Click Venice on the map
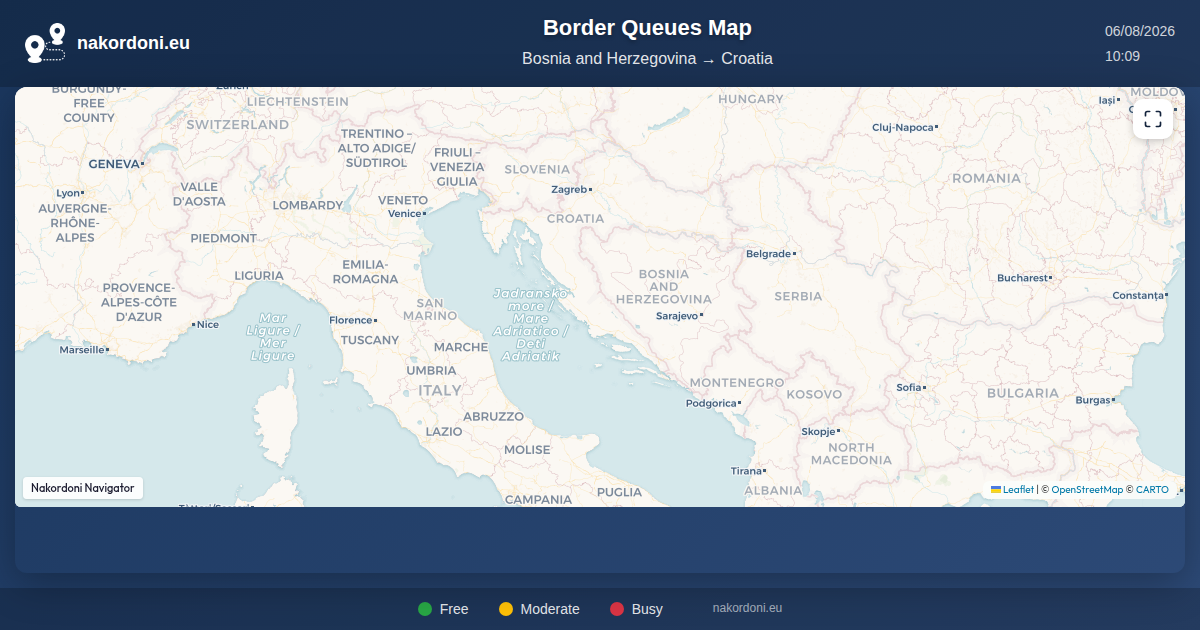Viewport: 1200px width, 630px height. tap(405, 214)
